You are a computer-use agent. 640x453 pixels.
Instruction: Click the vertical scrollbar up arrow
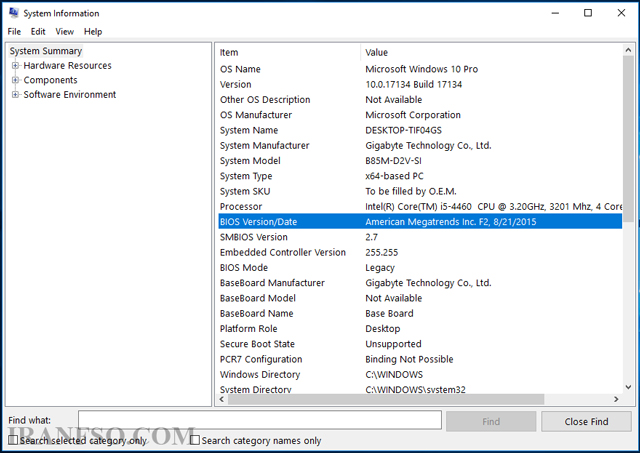pos(628,50)
